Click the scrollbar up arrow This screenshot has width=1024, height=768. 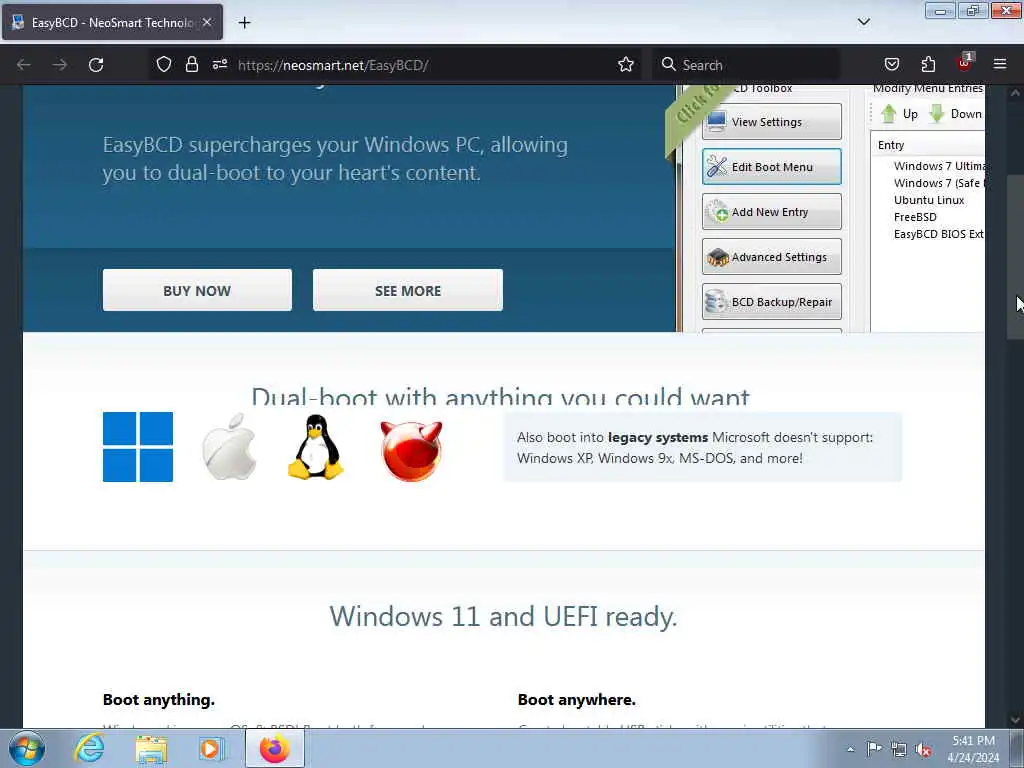point(1015,93)
